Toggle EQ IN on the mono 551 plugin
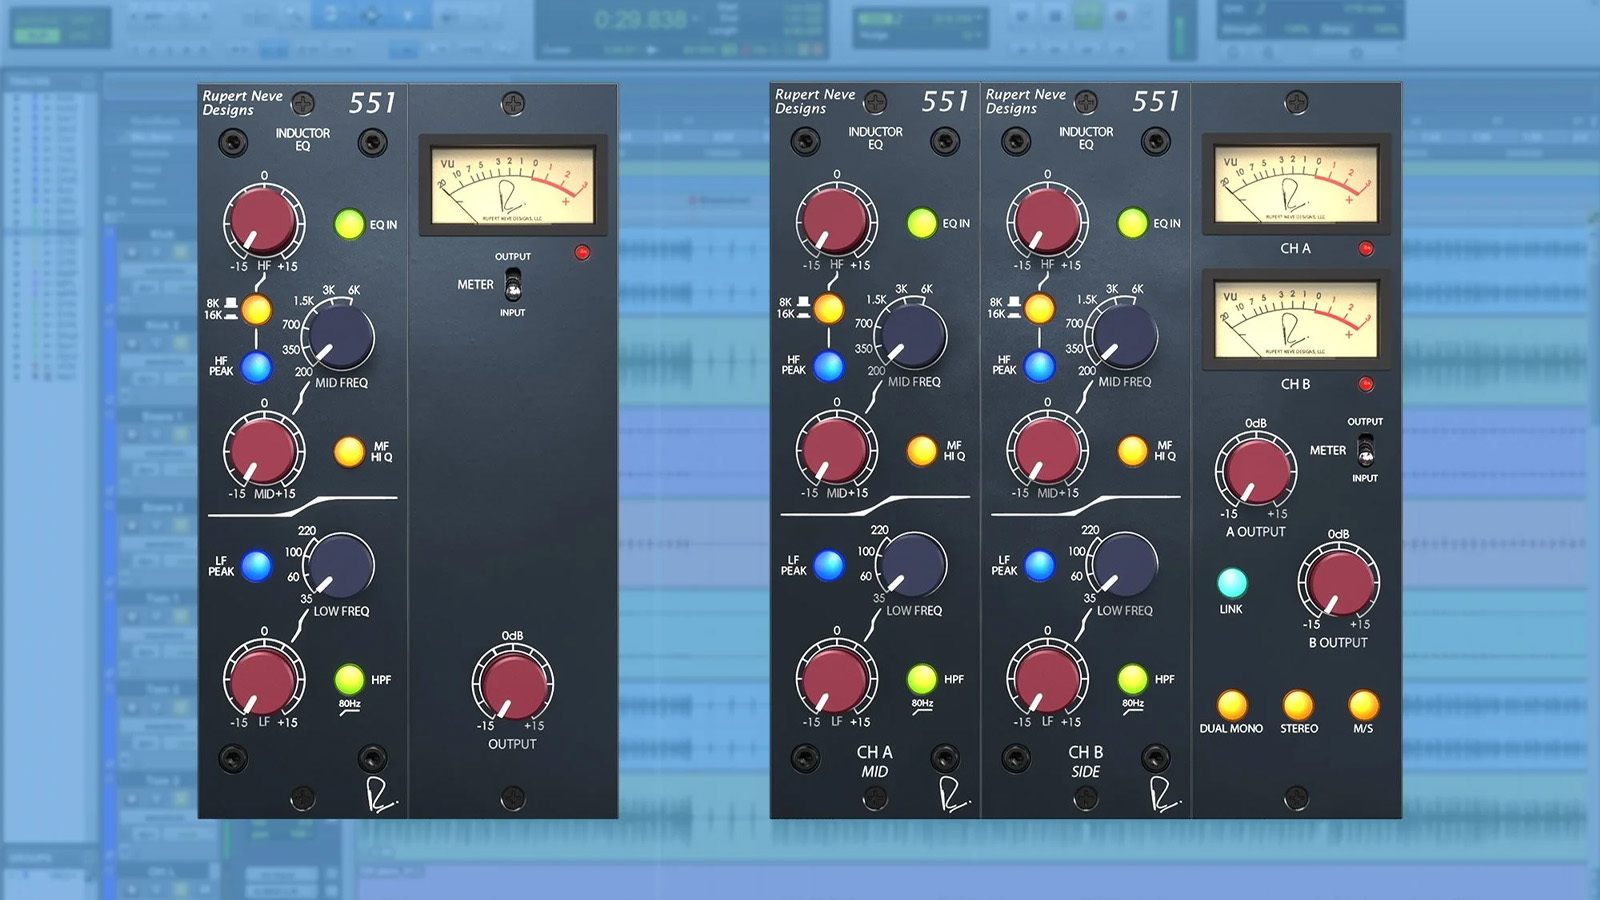Viewport: 1600px width, 900px height. click(x=349, y=224)
